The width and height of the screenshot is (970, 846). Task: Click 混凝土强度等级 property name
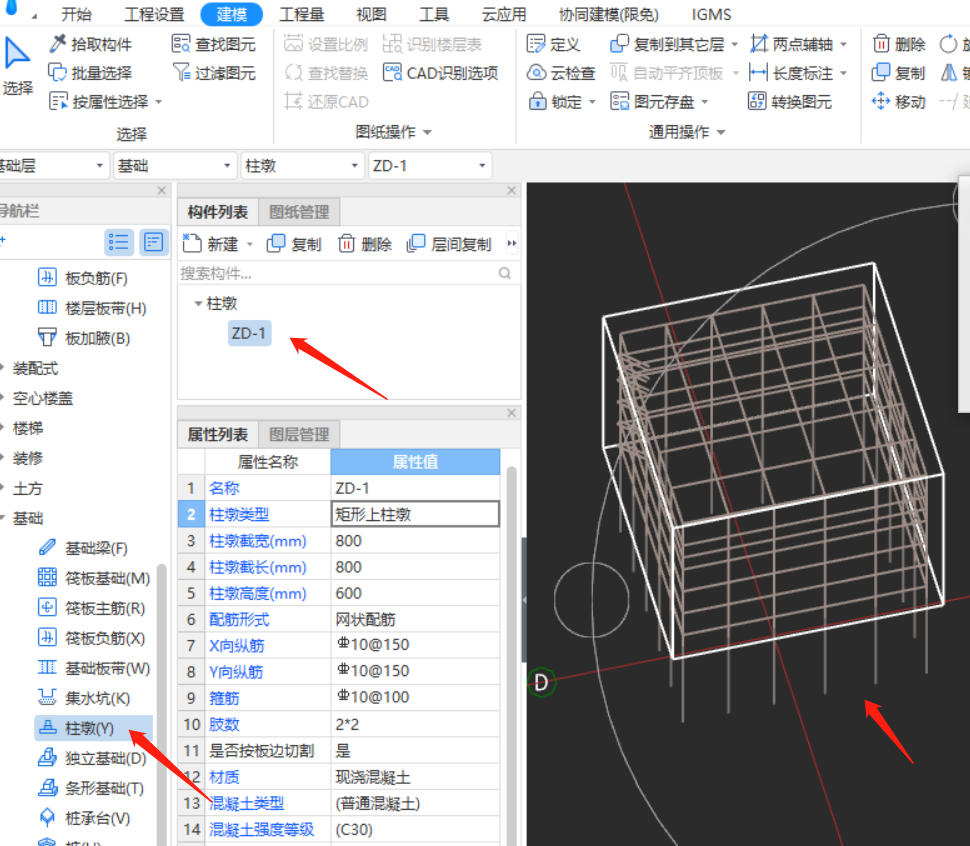pos(261,829)
